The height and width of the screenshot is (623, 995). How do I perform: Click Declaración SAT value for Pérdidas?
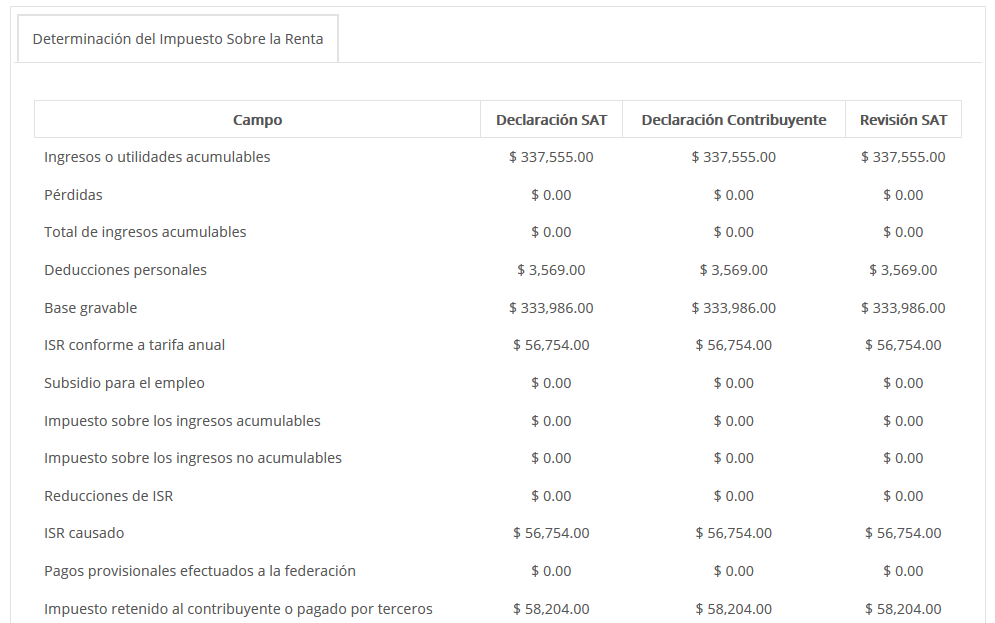pyautogui.click(x=551, y=195)
